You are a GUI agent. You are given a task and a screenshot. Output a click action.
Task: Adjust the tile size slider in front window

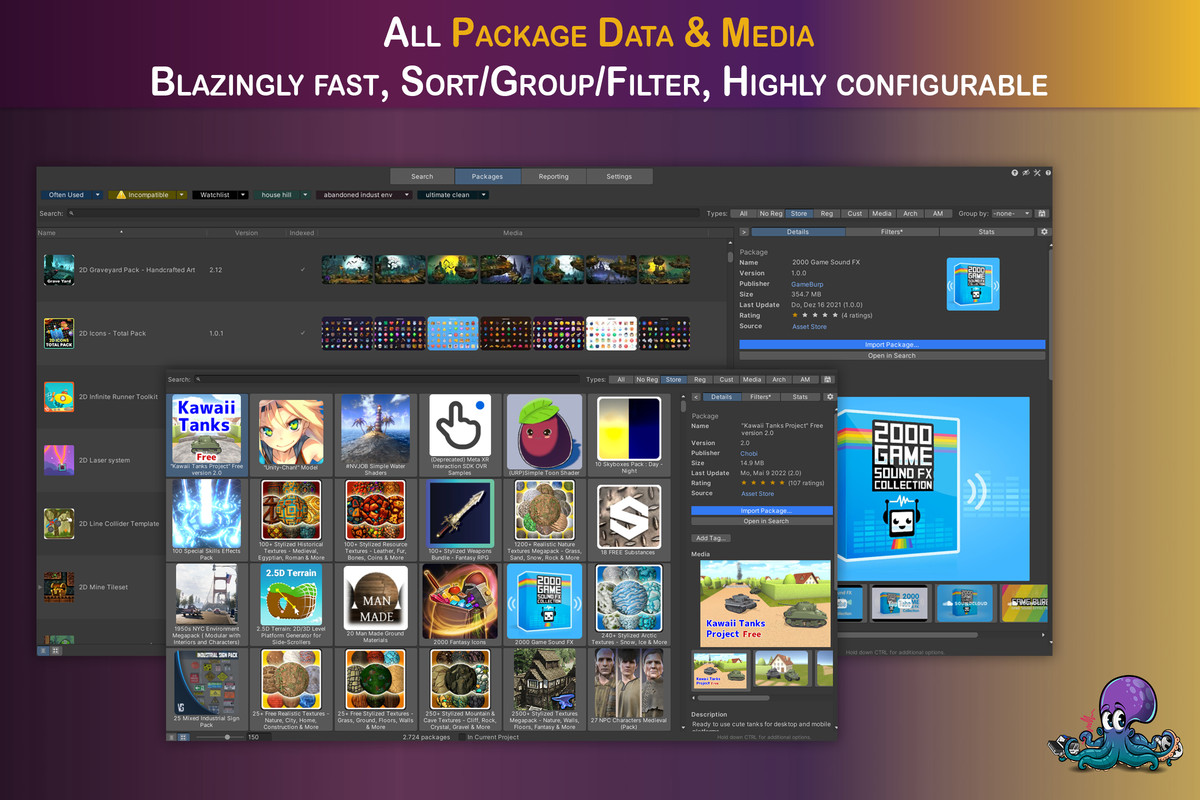click(x=219, y=737)
